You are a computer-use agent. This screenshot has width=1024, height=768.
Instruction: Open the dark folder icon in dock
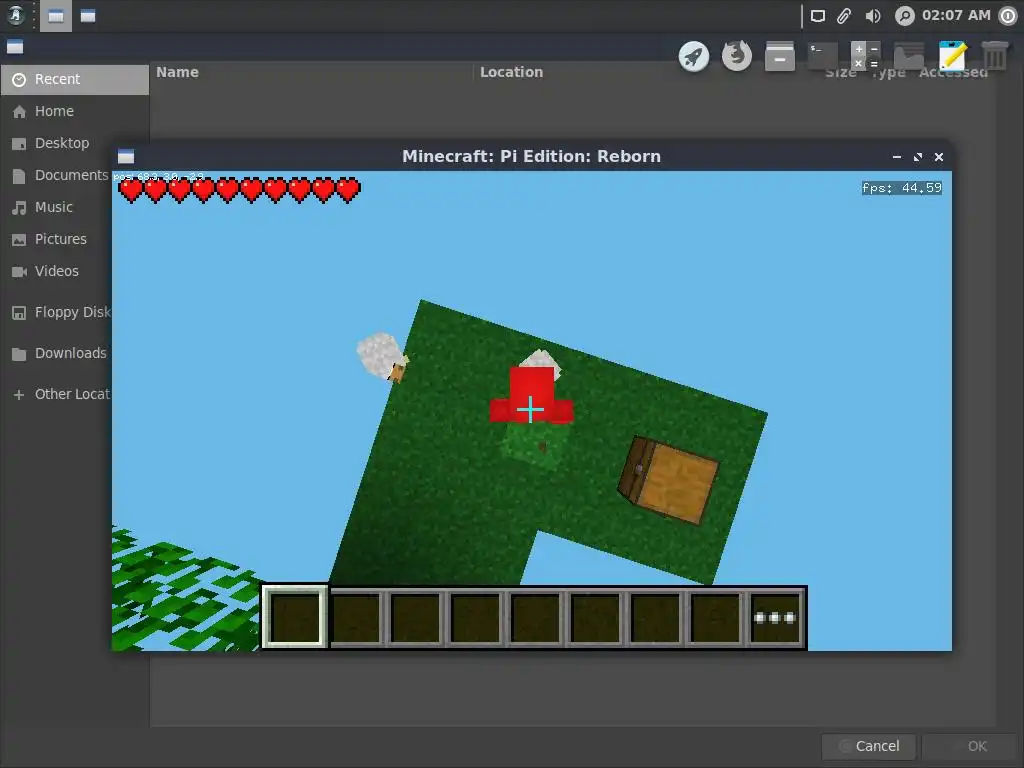pos(909,56)
